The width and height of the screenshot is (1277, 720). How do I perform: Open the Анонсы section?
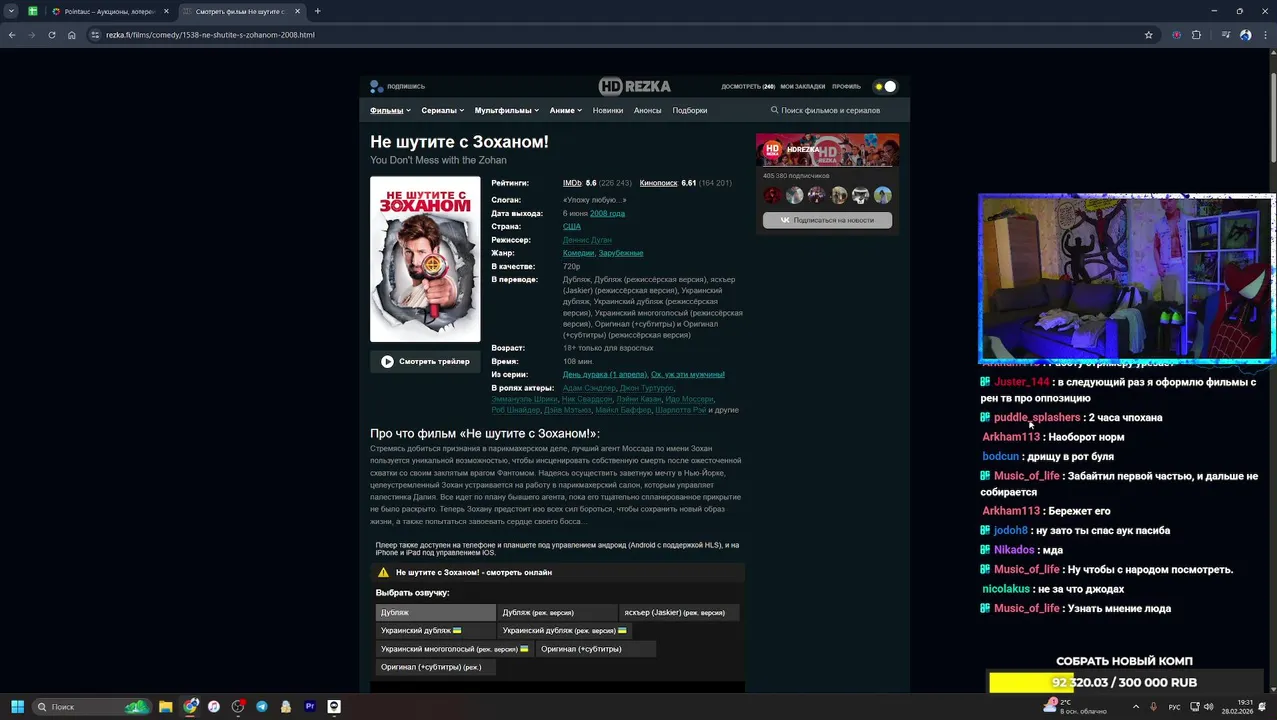[648, 110]
